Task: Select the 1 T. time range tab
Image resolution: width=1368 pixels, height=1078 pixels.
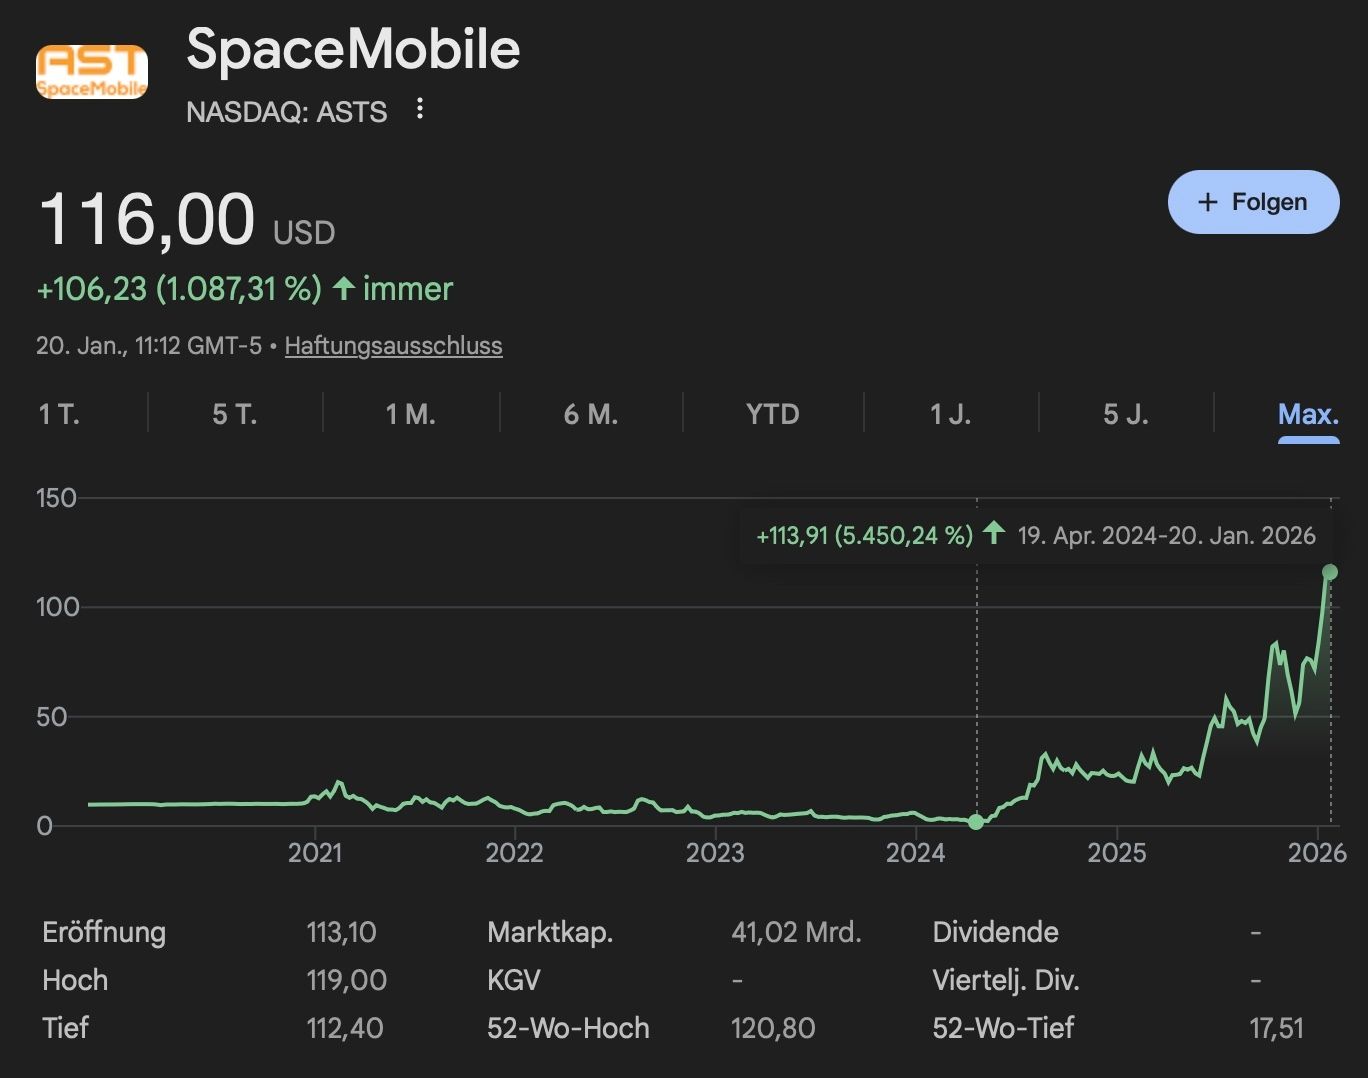Action: [x=59, y=414]
